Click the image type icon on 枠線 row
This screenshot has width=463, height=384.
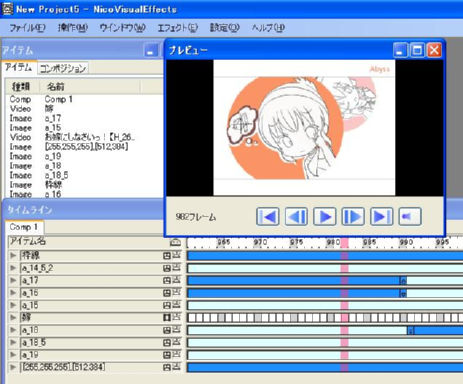pyautogui.click(x=167, y=256)
